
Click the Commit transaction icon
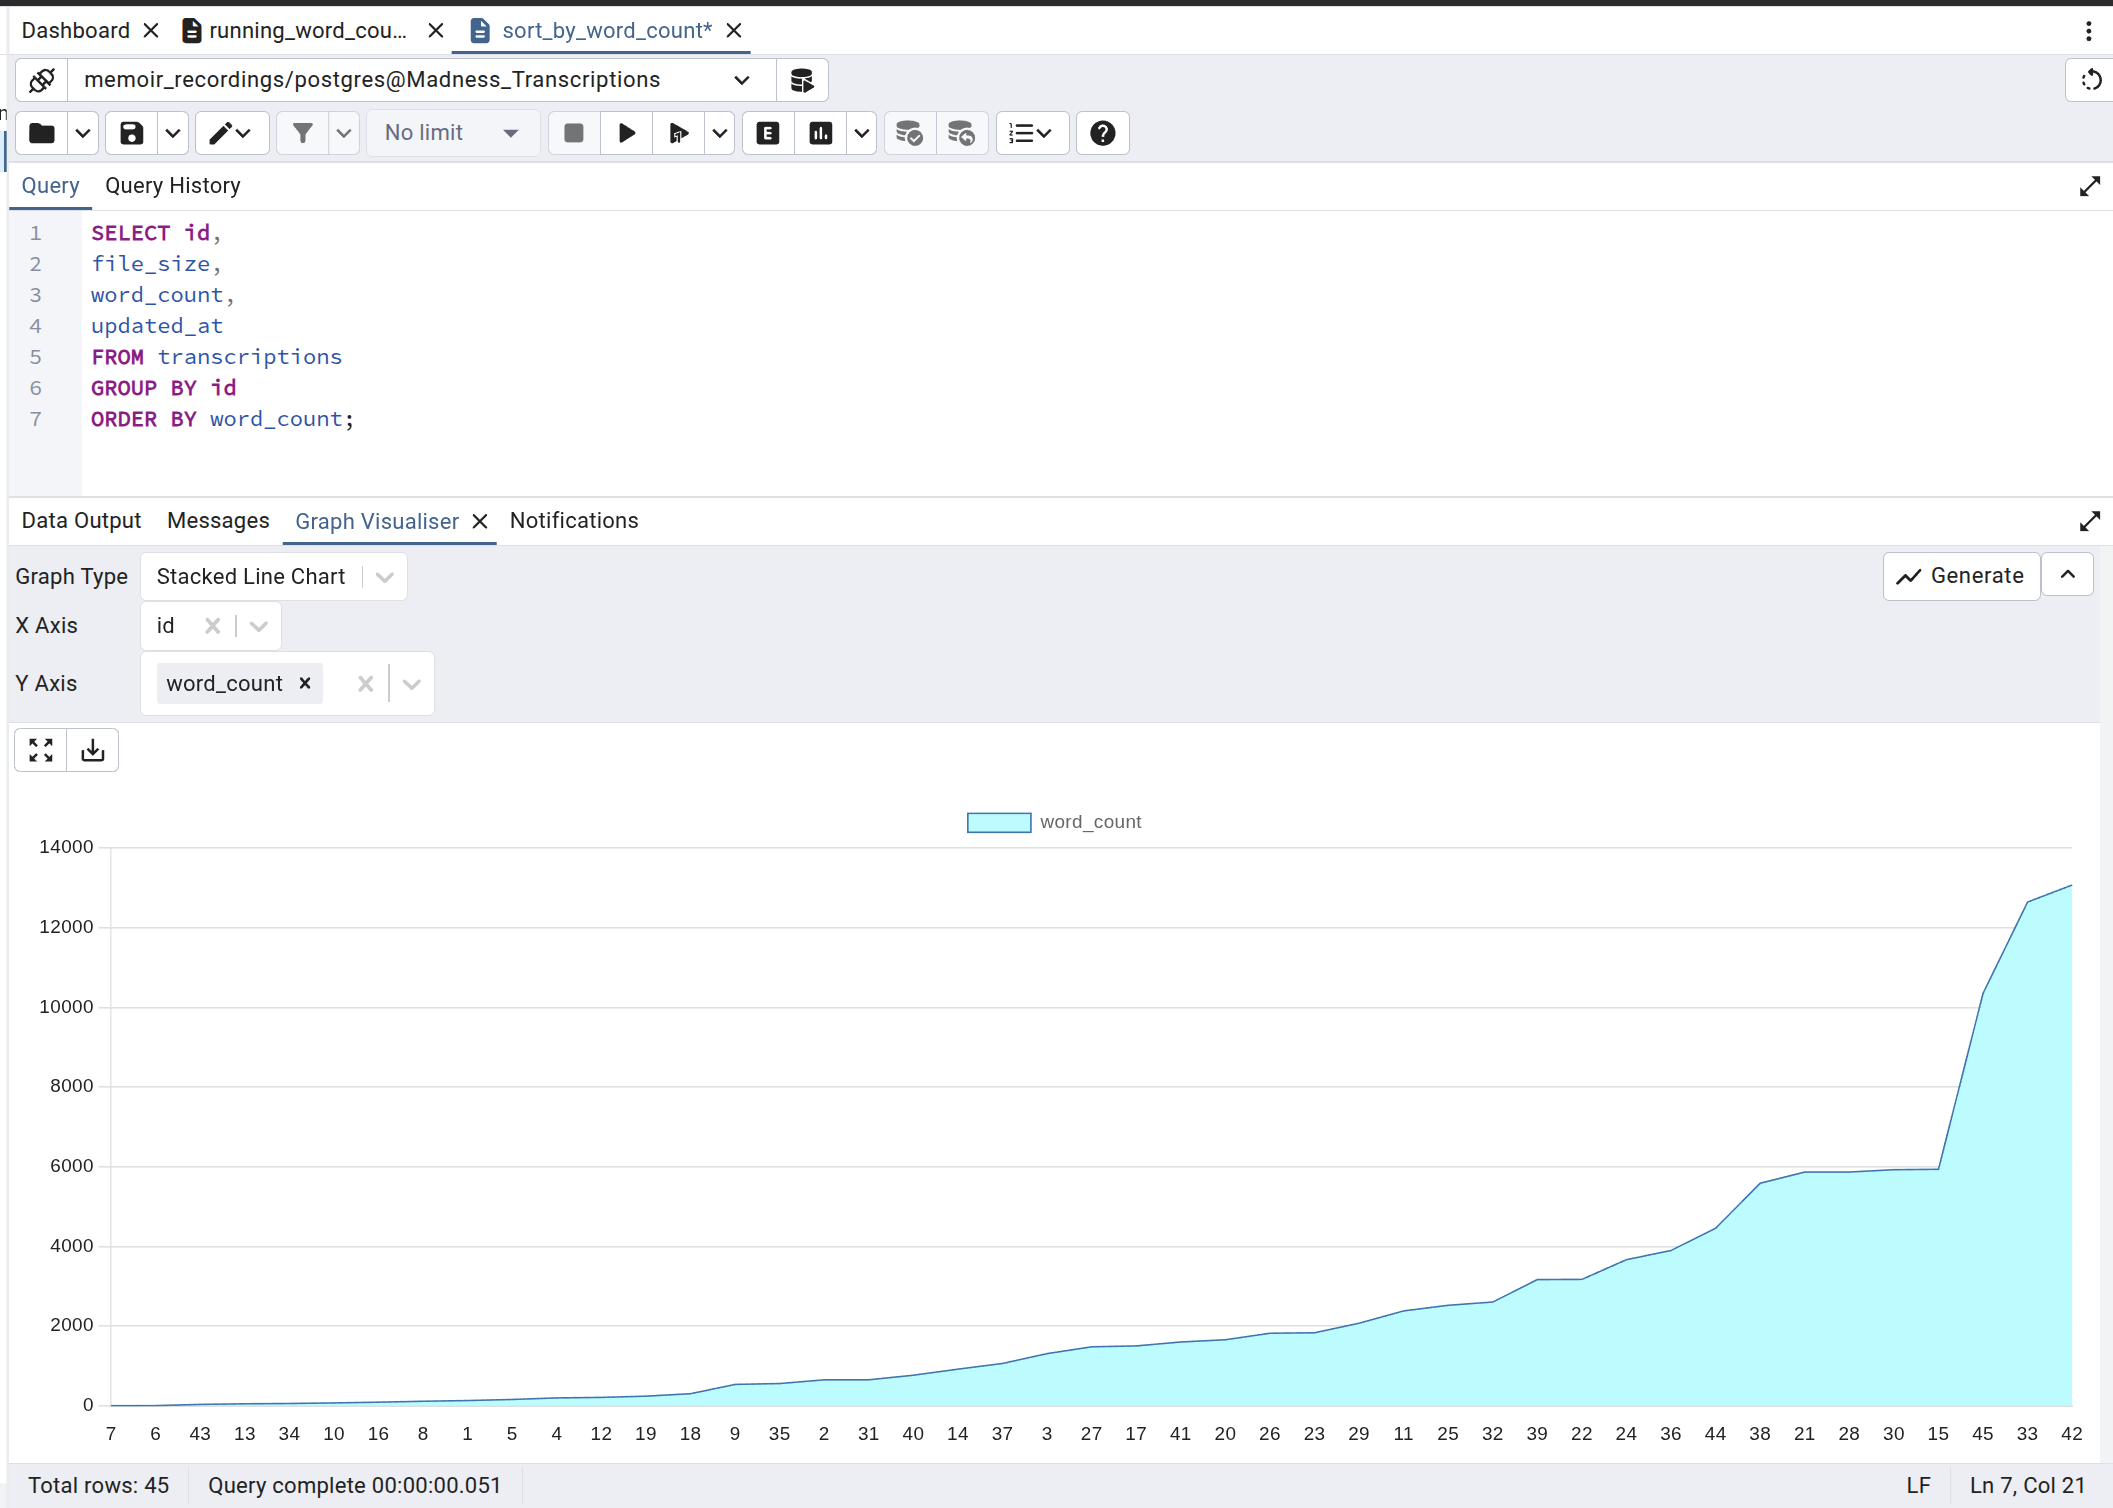tap(908, 133)
